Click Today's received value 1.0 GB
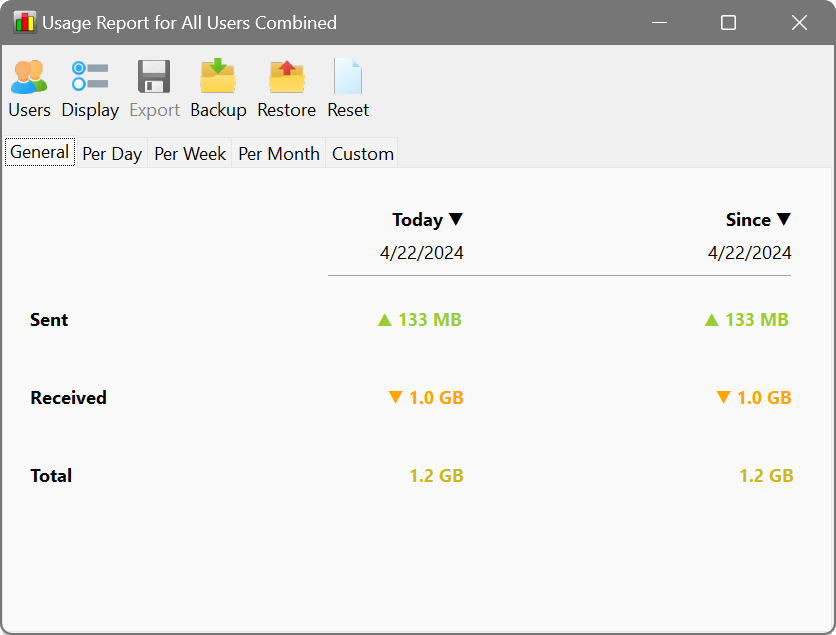Screen dimensions: 836x635 pos(426,398)
